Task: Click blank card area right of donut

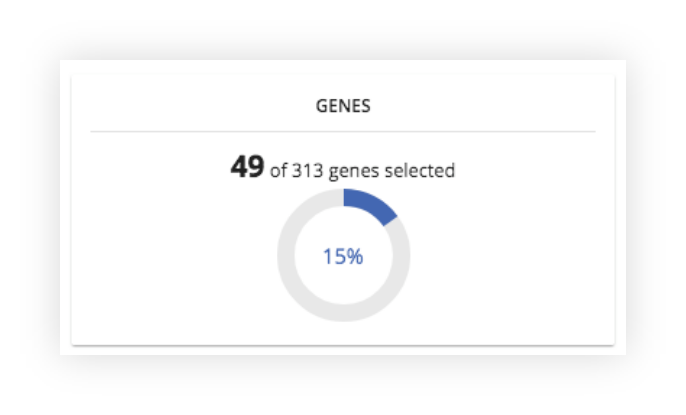Action: 512,256
